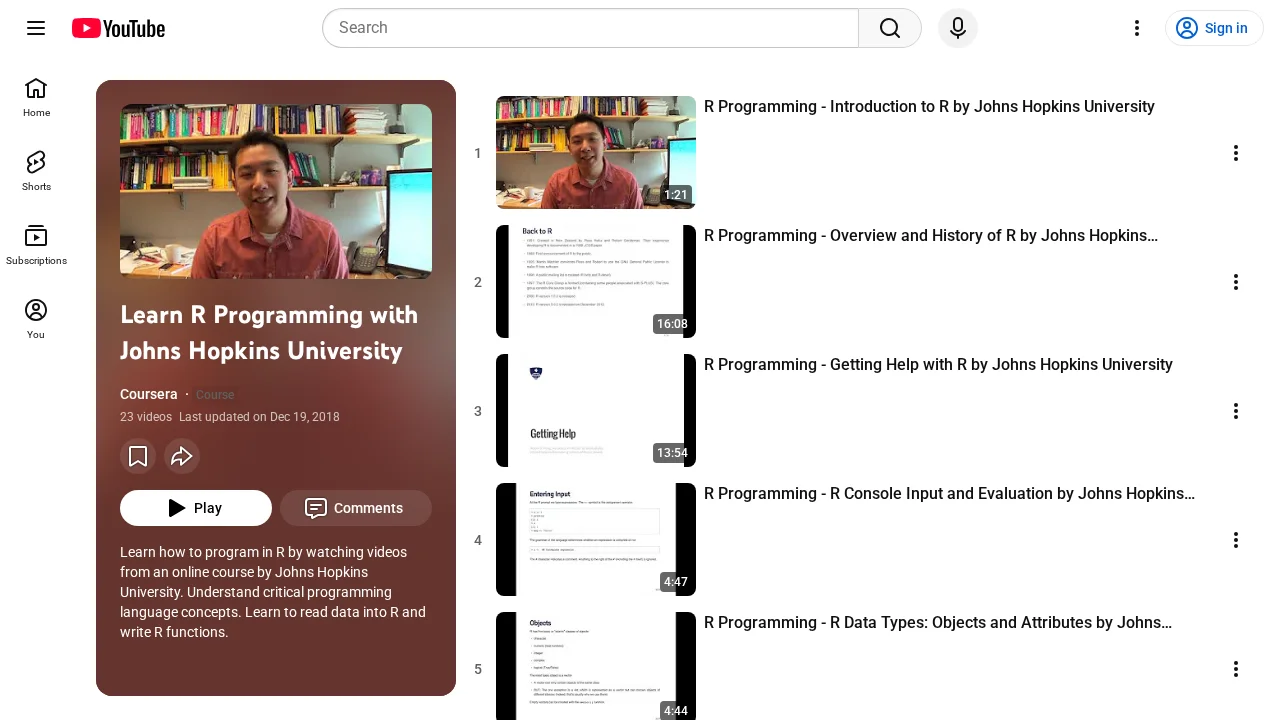Click the 'Course' label beside Coursera

click(x=215, y=395)
